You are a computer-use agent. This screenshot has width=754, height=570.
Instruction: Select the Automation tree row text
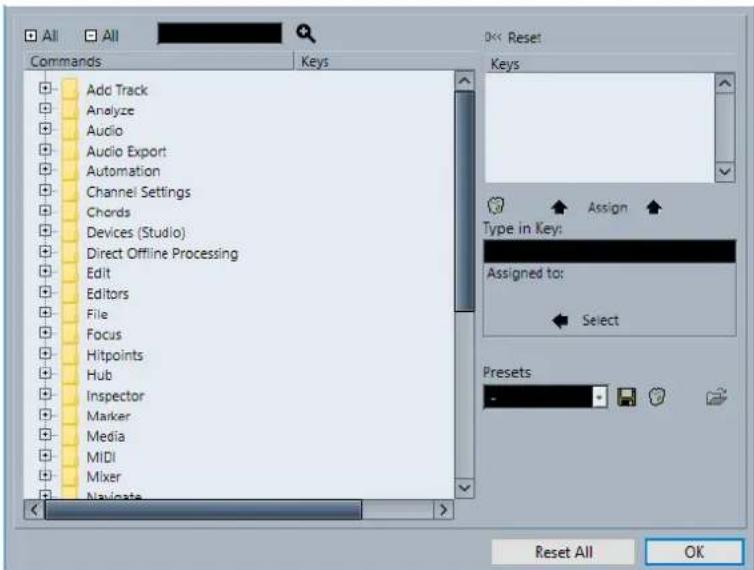123,171
